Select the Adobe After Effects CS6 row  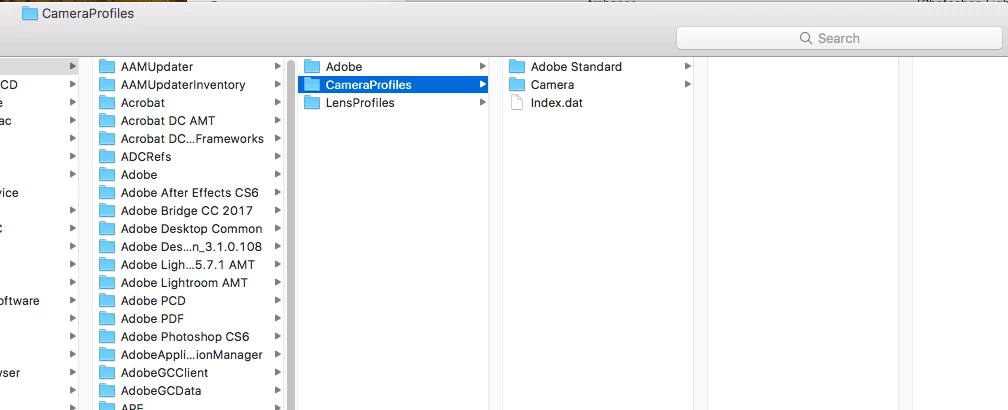pyautogui.click(x=190, y=192)
